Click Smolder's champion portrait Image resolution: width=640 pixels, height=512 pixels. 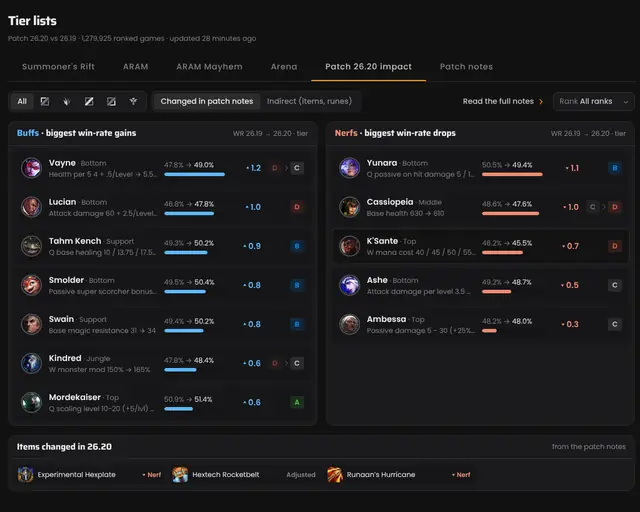[x=31, y=285]
